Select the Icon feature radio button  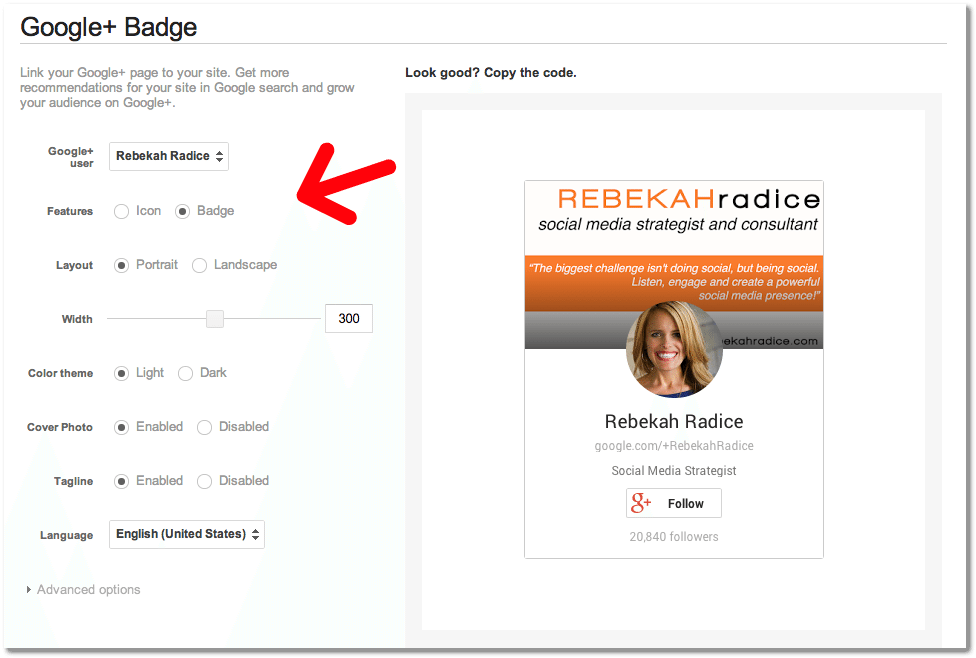[x=121, y=212]
